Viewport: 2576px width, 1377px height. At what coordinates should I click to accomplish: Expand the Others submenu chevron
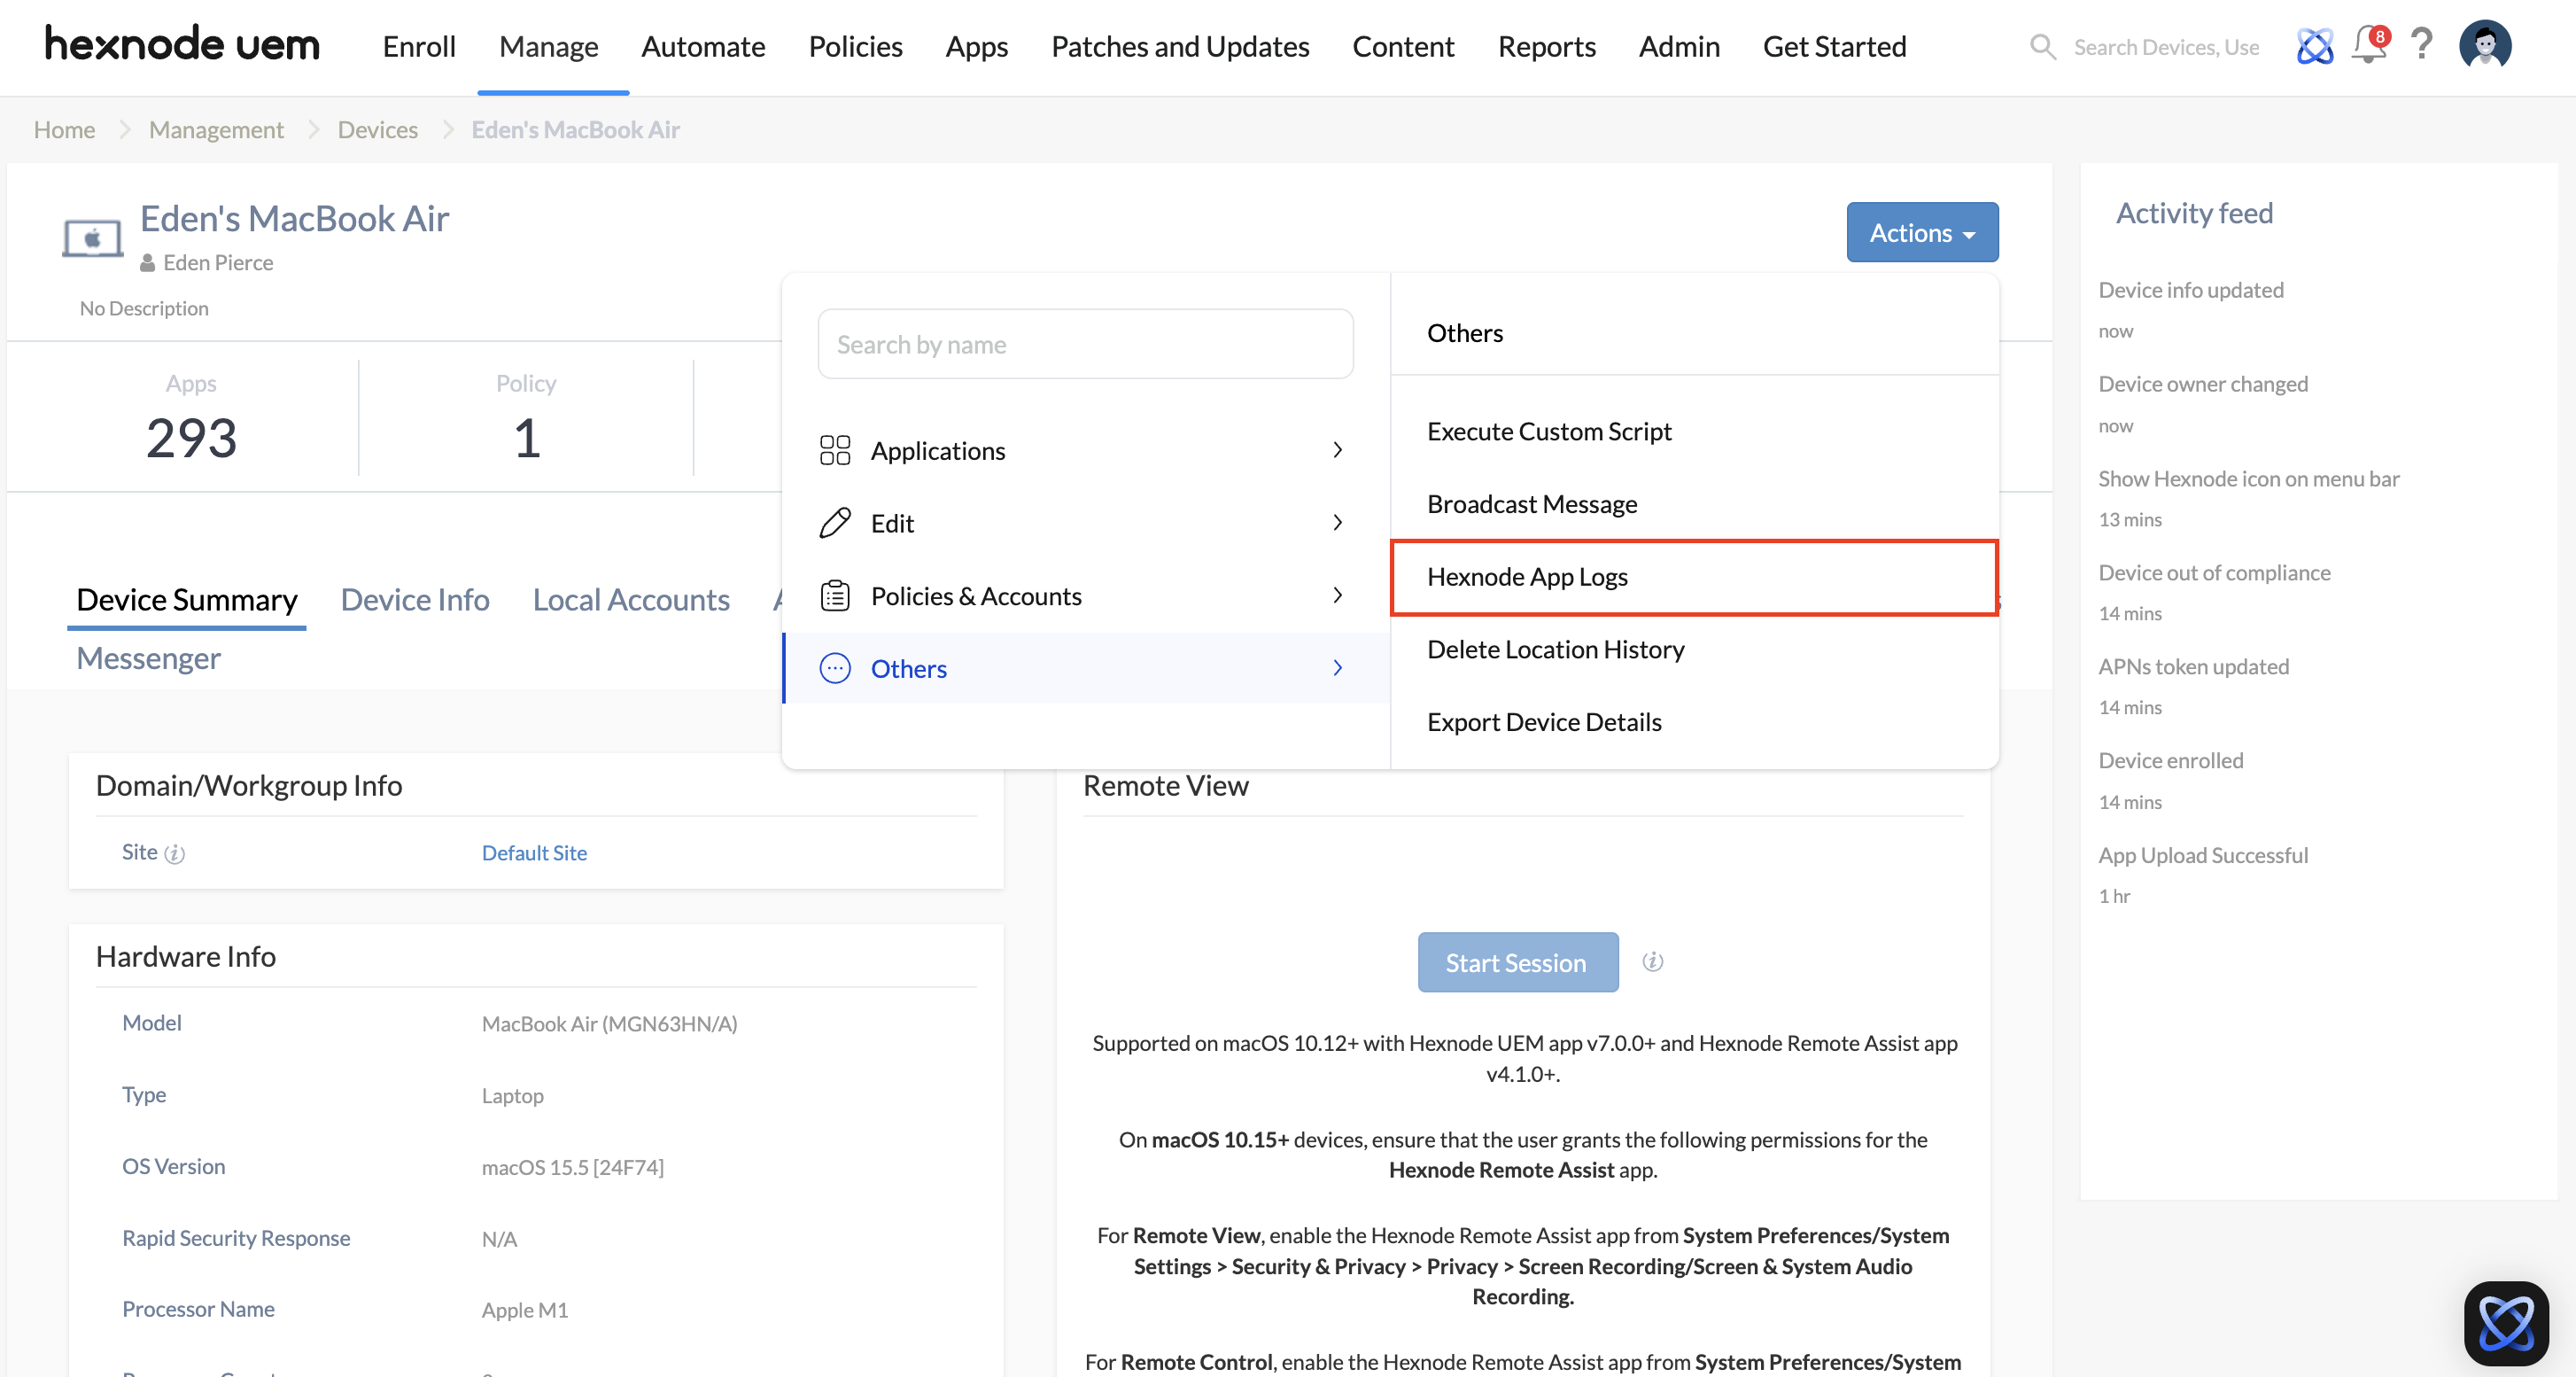1338,668
